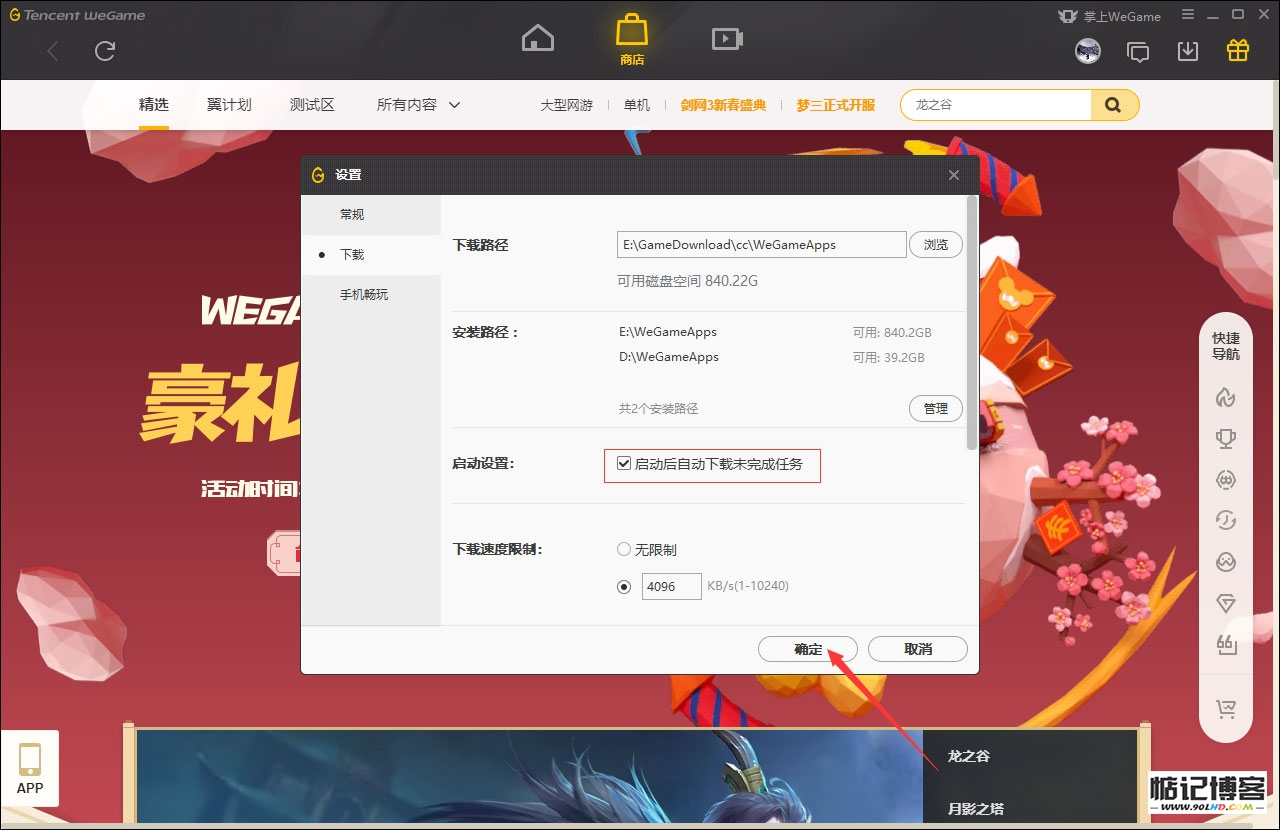Select 常规 in settings sidebar

(371, 214)
